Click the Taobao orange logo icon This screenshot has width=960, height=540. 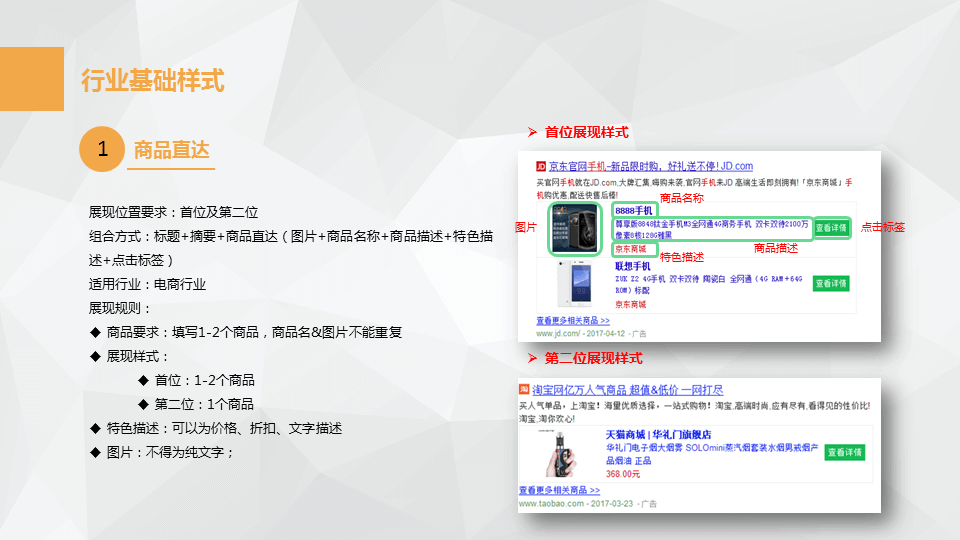[523, 389]
